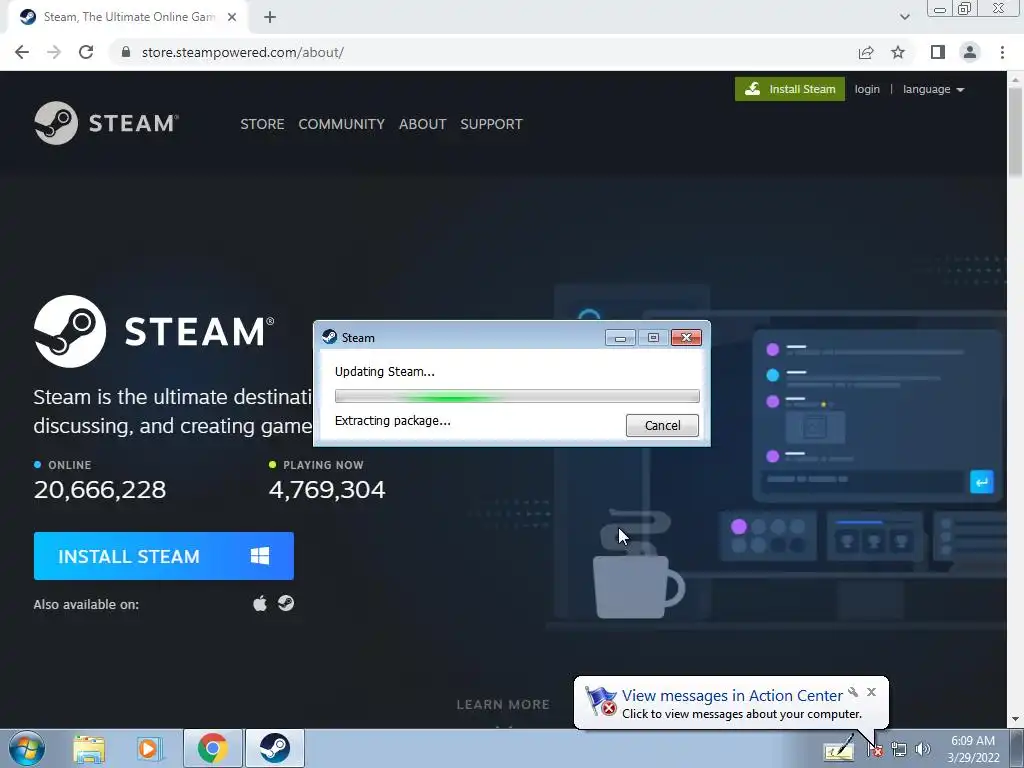The width and height of the screenshot is (1024, 768).
Task: Click the Steam dialog title bar icon
Action: pos(330,337)
